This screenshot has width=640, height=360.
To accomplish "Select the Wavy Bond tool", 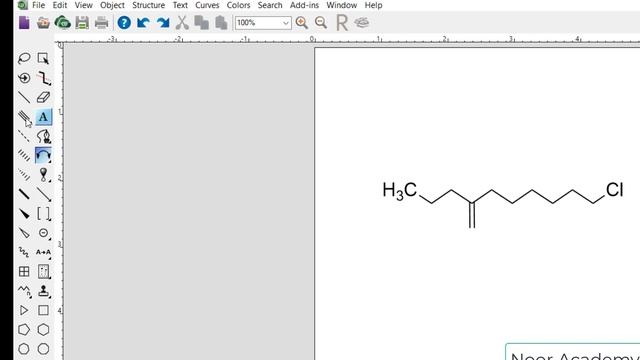I will click(x=24, y=252).
